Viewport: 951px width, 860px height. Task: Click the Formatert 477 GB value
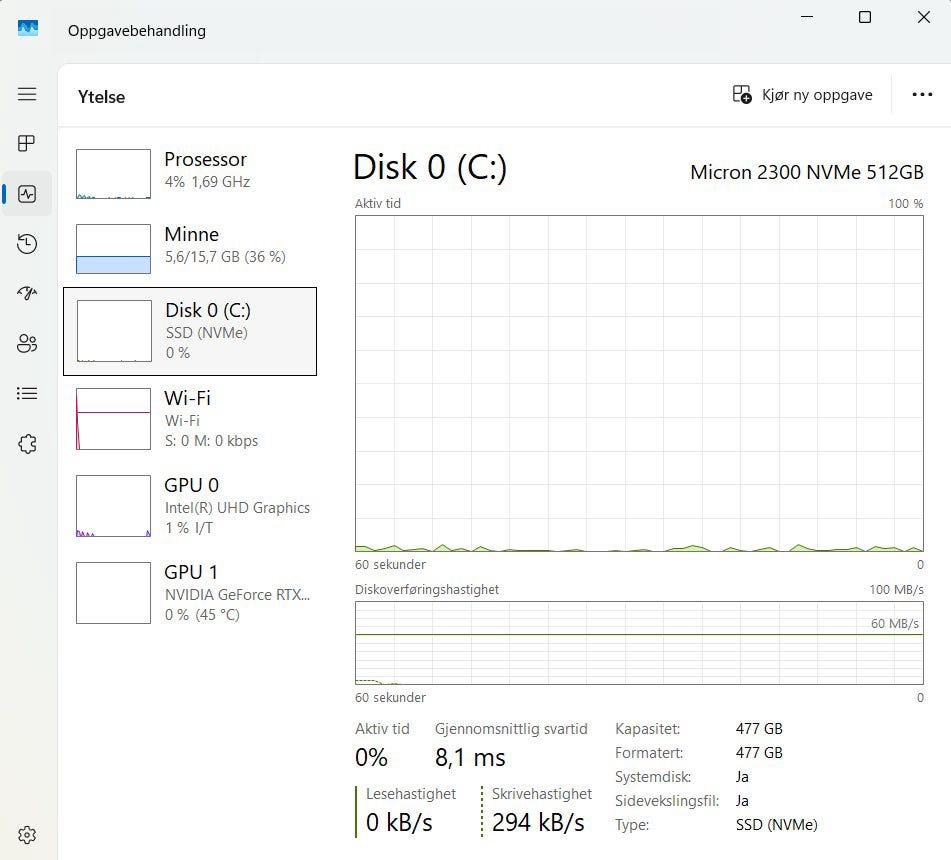click(759, 753)
